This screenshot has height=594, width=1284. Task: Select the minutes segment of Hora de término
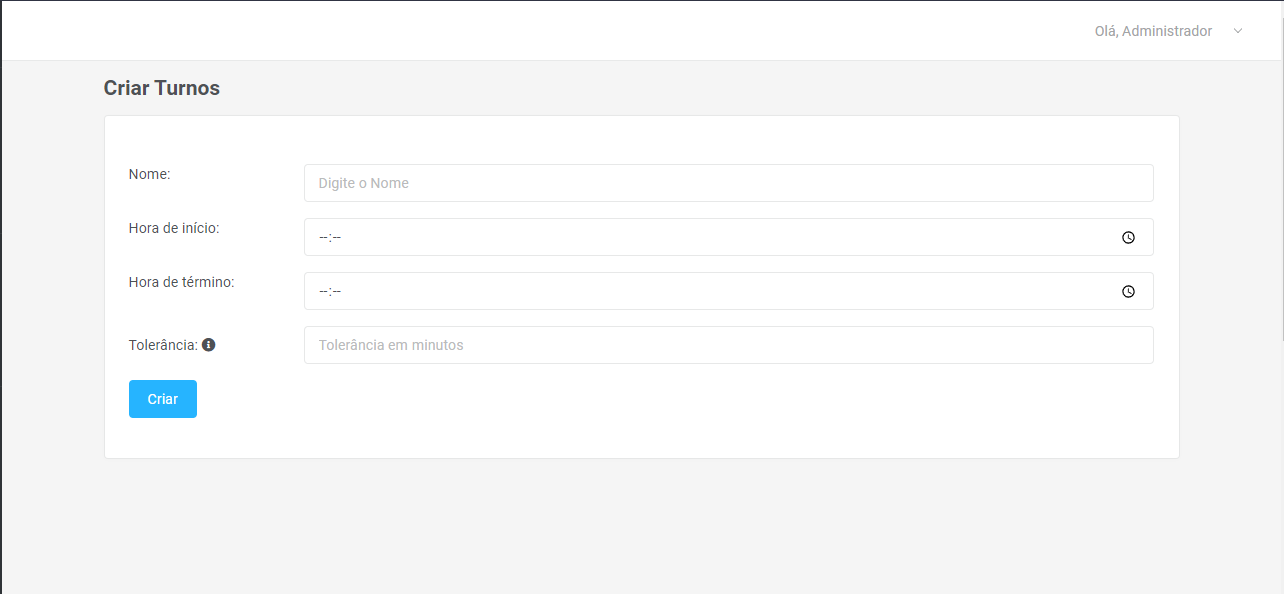click(336, 292)
